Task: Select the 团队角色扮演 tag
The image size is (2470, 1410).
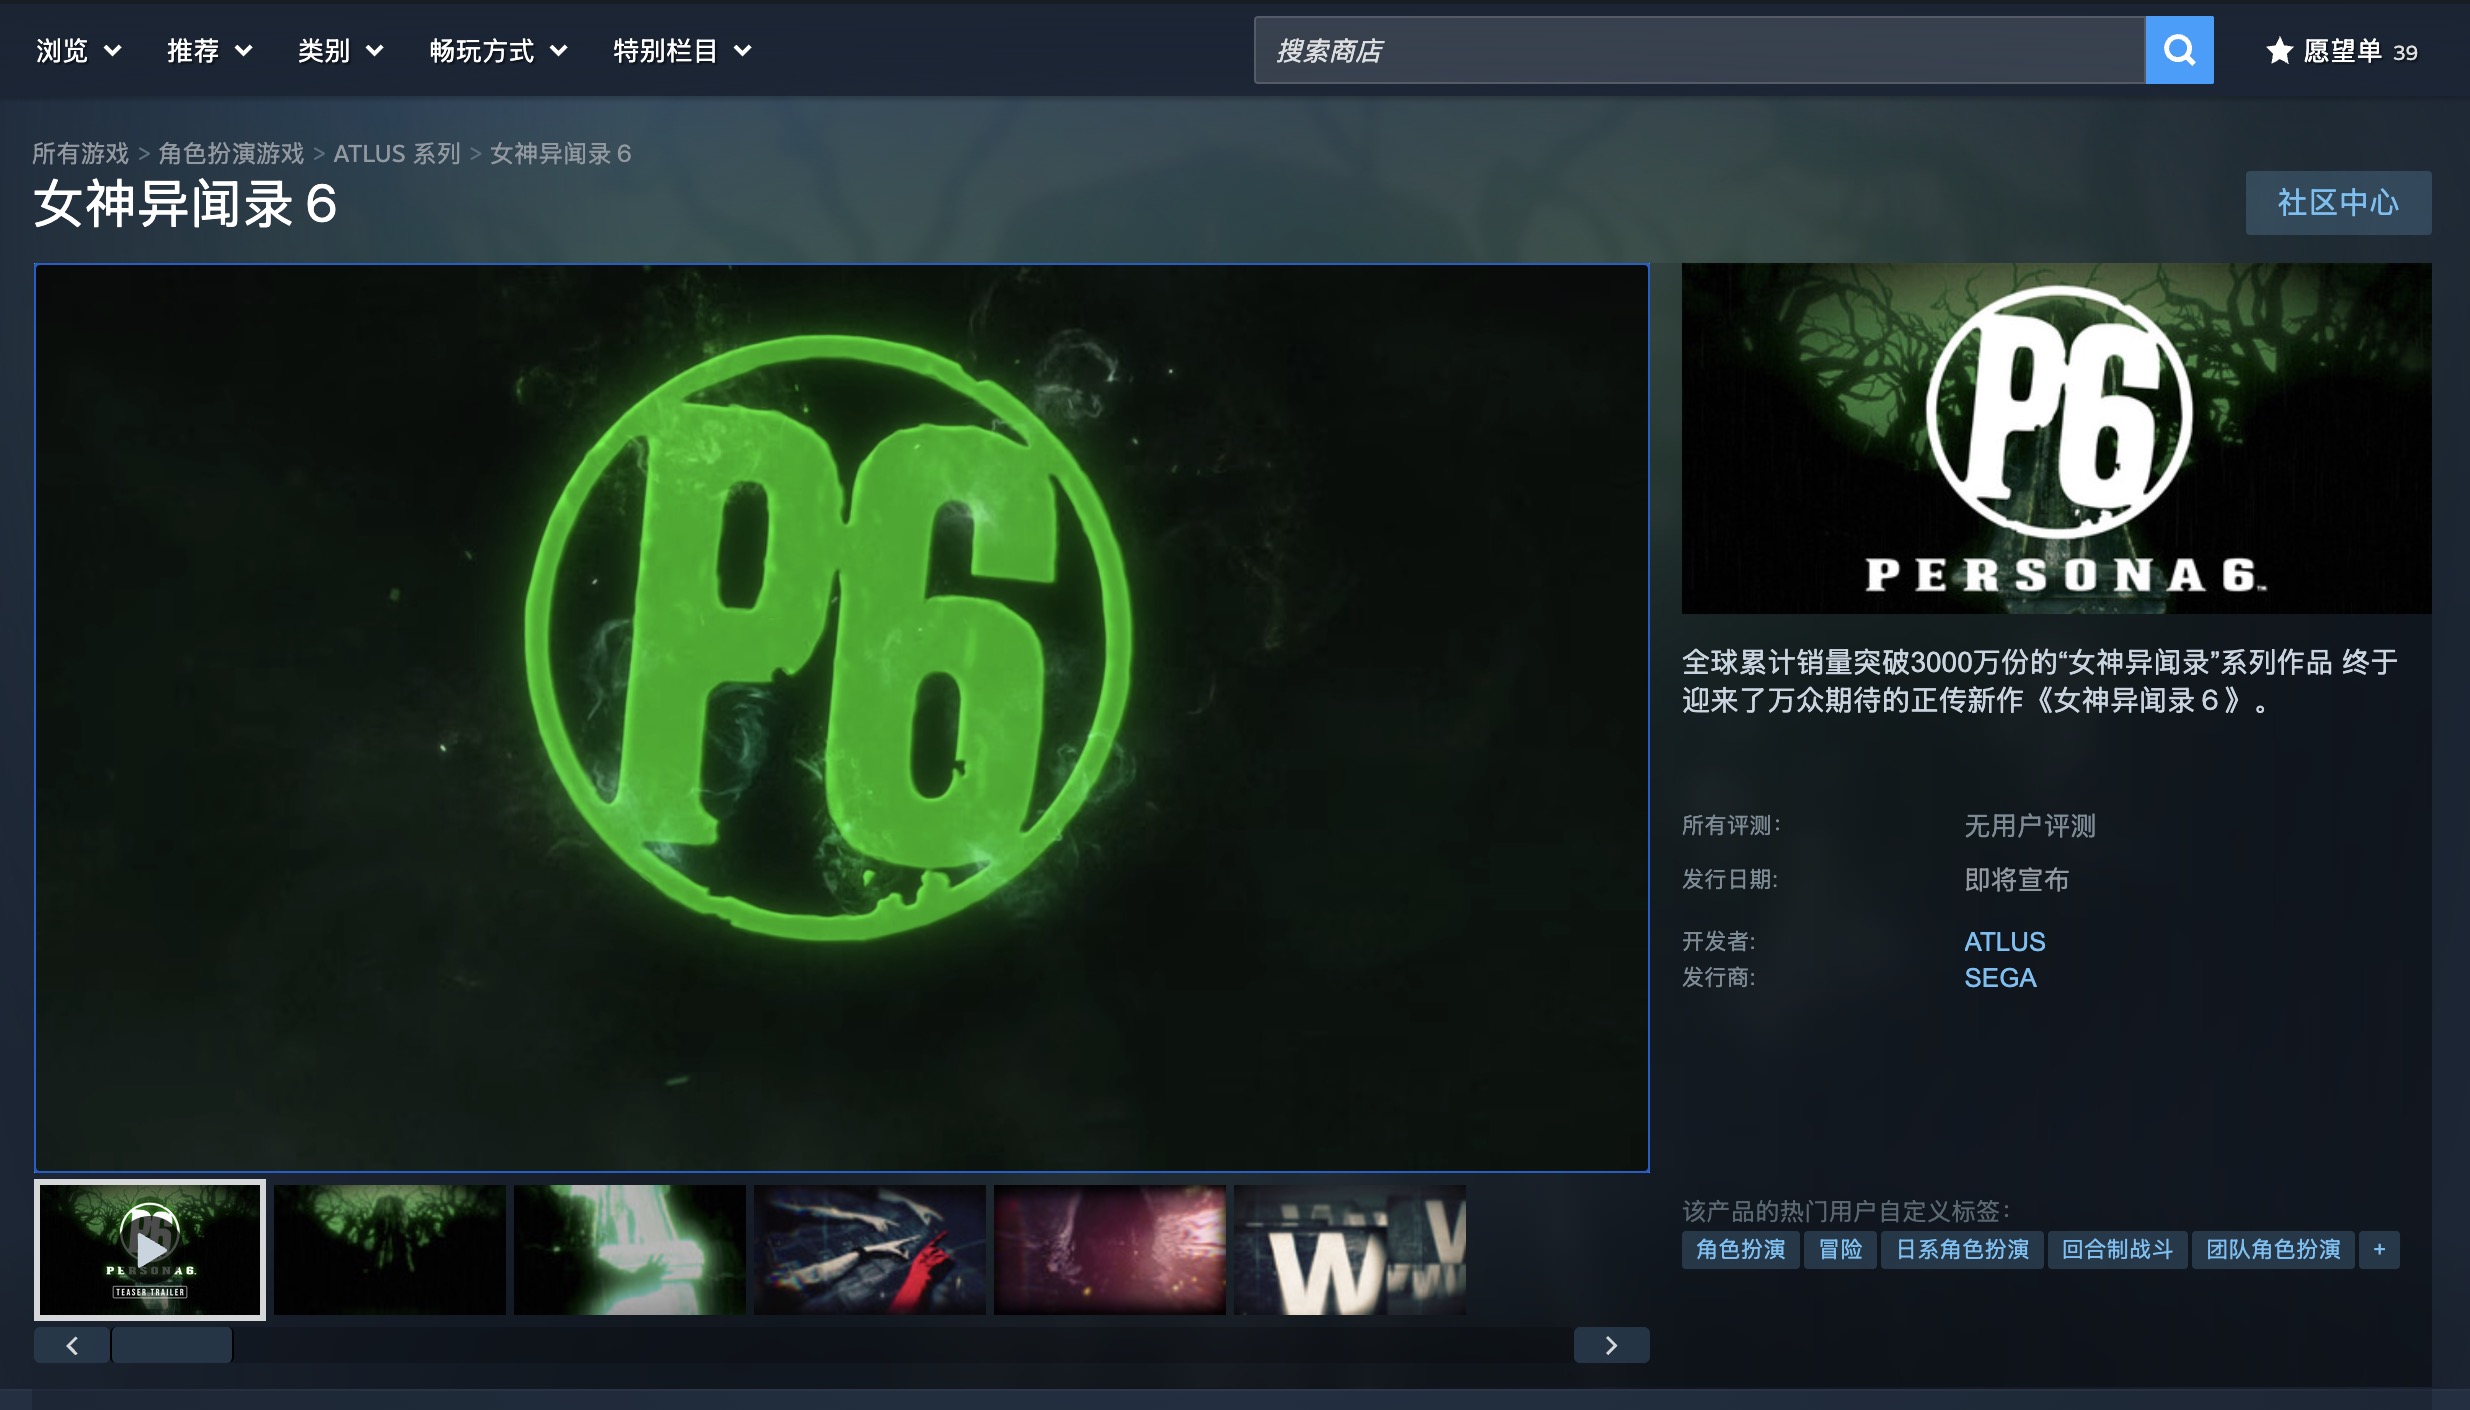Action: (2273, 1249)
